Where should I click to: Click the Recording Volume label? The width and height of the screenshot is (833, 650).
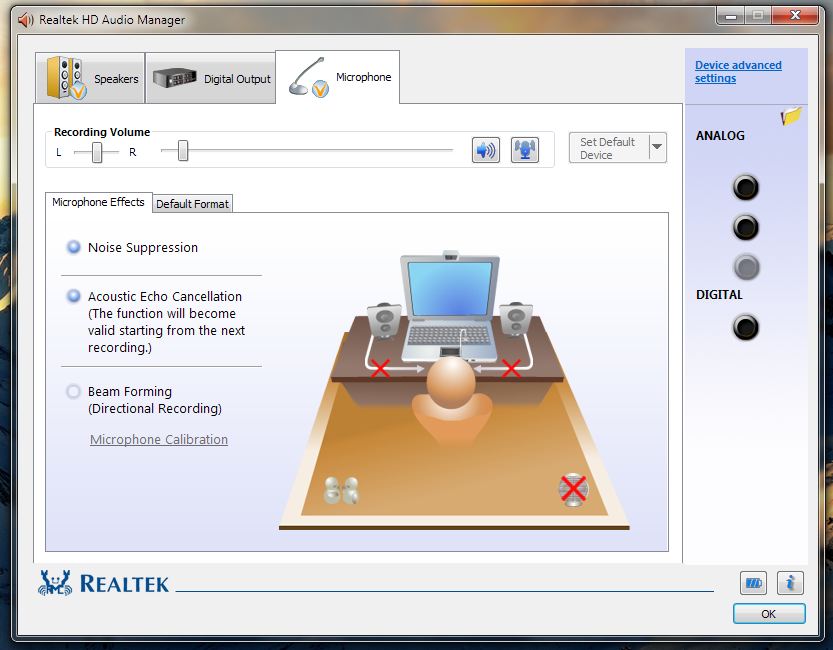[x=102, y=132]
